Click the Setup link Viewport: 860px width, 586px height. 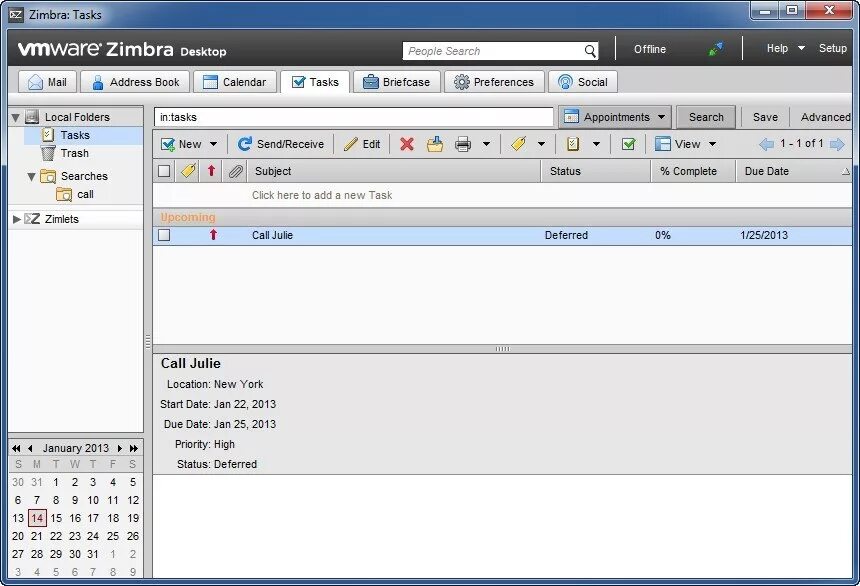pyautogui.click(x=833, y=48)
